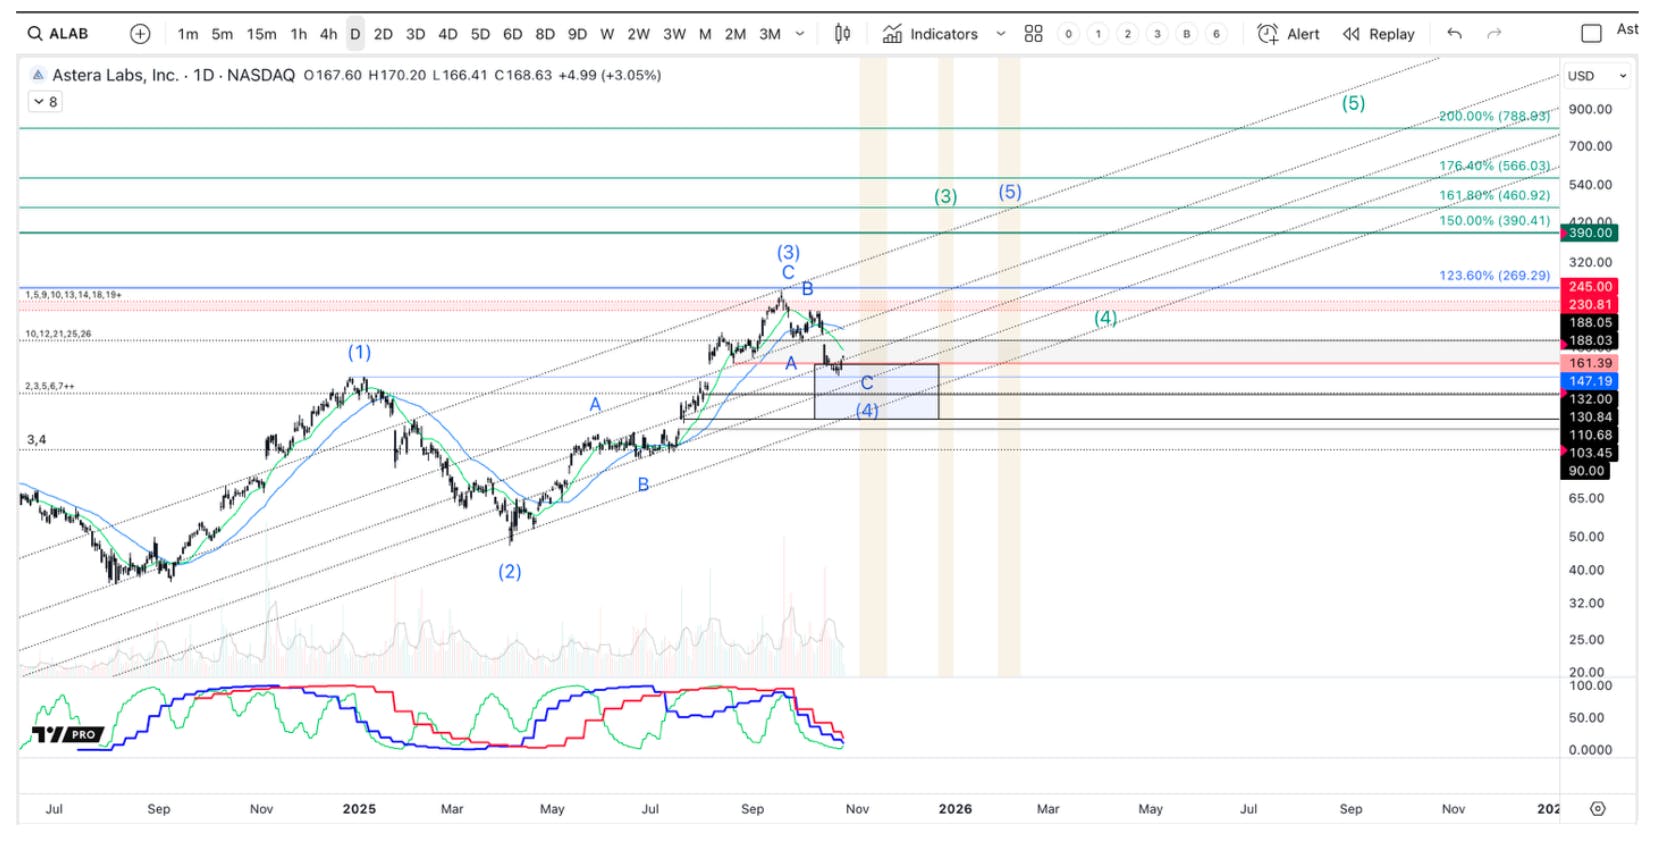This screenshot has height=850, width=1658.
Task: Click the ALAB symbol search icon
Action: [x=35, y=34]
